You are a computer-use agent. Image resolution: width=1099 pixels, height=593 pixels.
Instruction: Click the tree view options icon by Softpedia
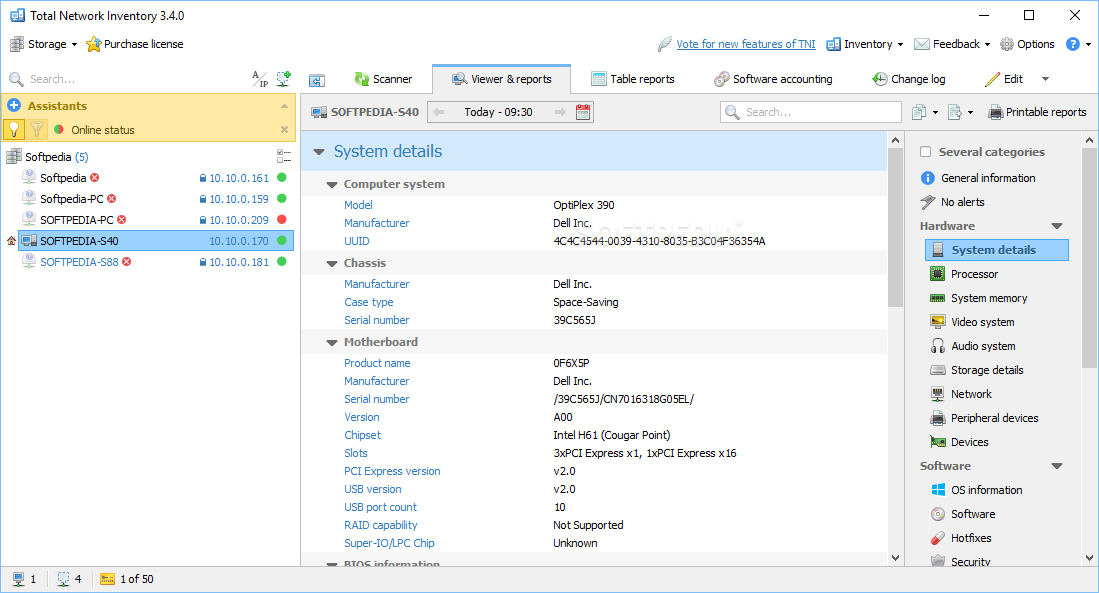click(x=284, y=156)
